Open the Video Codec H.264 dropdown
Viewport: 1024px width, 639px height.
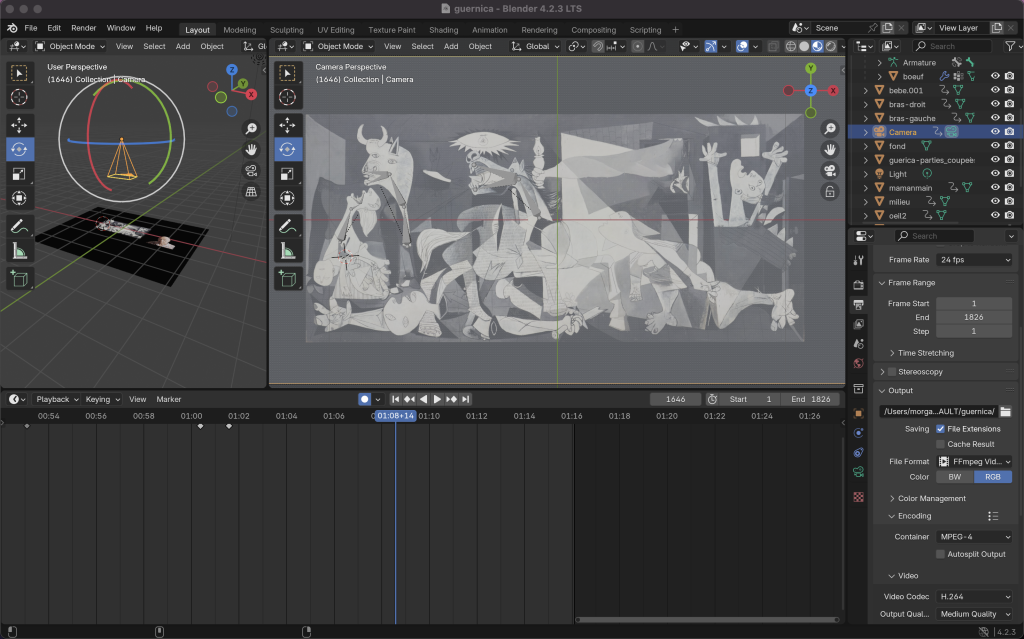click(x=974, y=597)
